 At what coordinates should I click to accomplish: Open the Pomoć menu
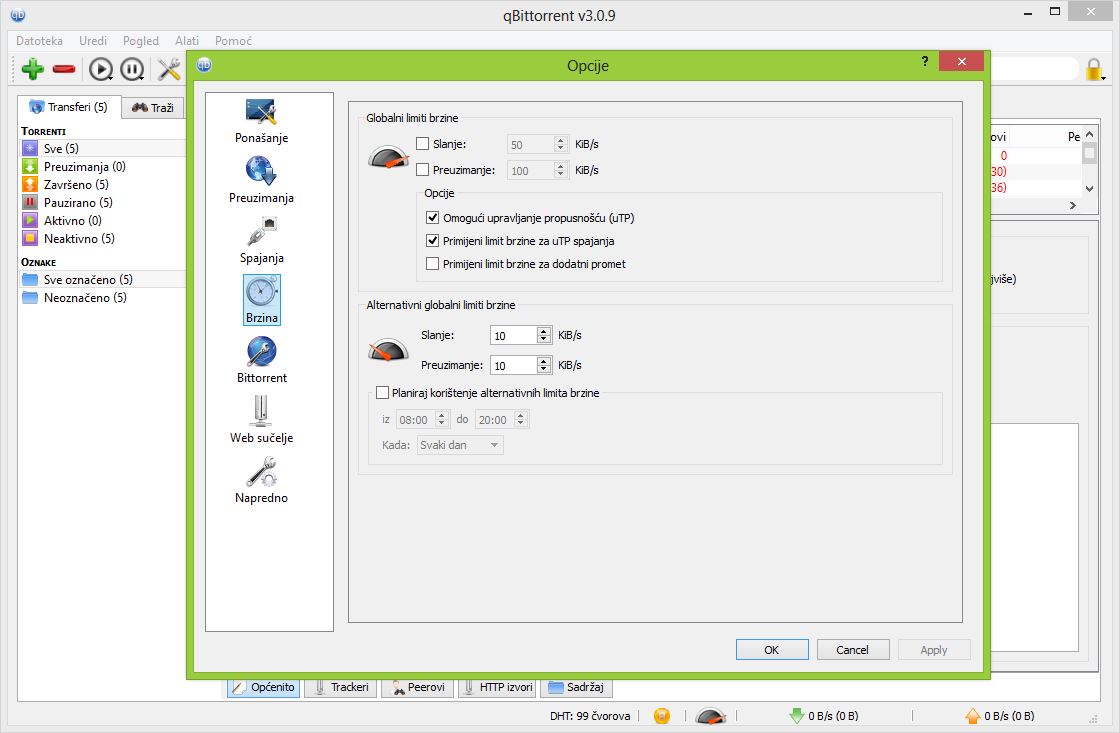(233, 41)
